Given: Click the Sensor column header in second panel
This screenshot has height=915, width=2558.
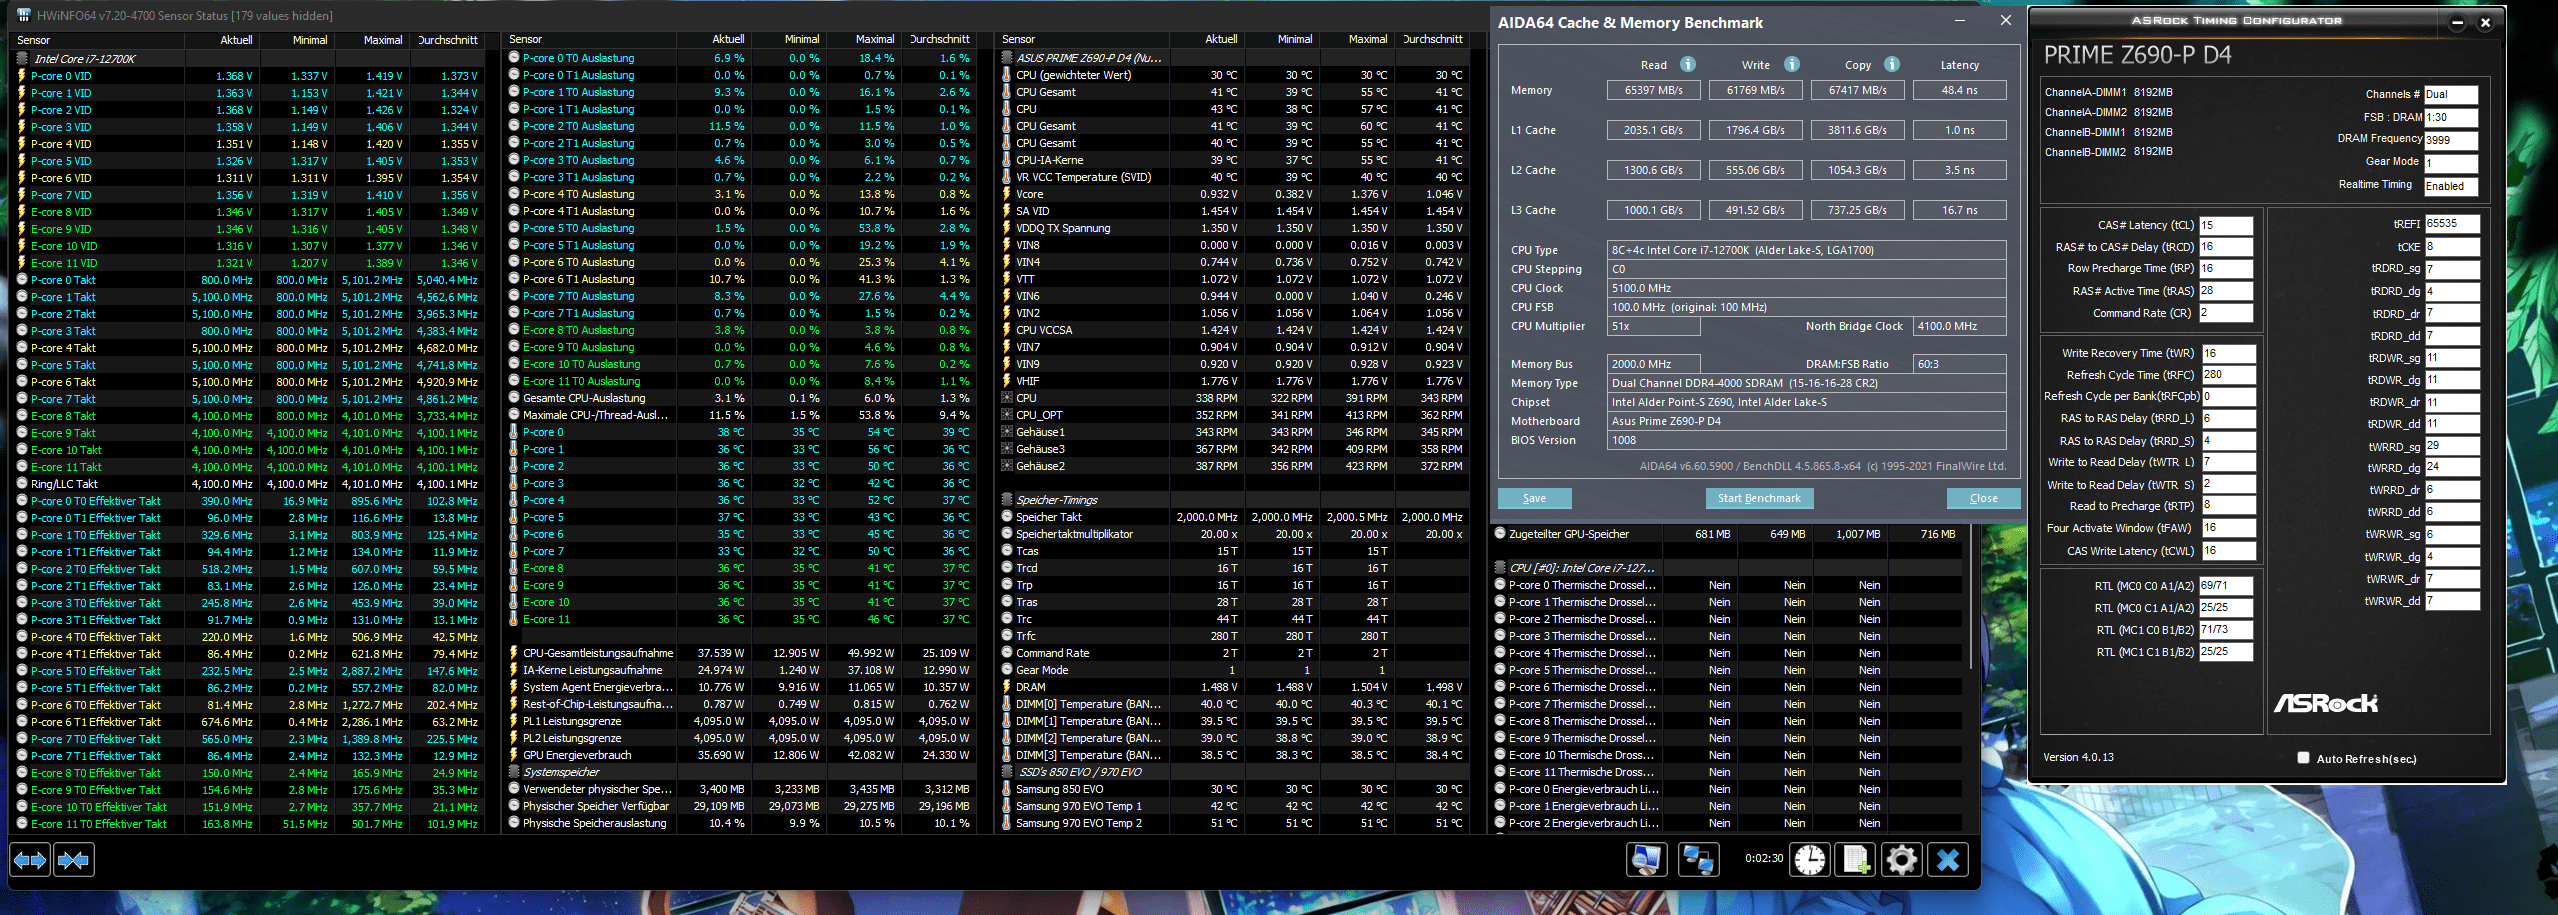Looking at the screenshot, I should (590, 39).
